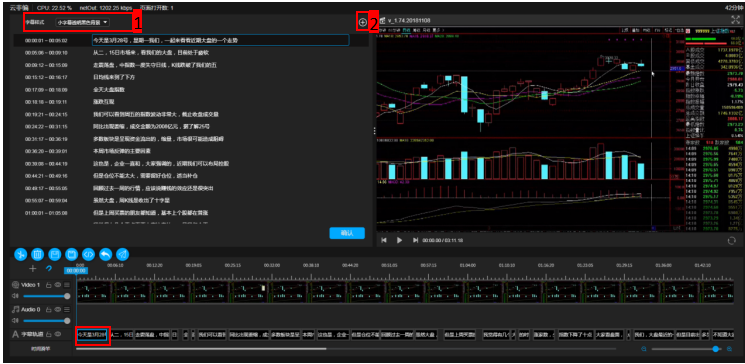Click the trash delete icon
The width and height of the screenshot is (745, 364).
pos(38,254)
